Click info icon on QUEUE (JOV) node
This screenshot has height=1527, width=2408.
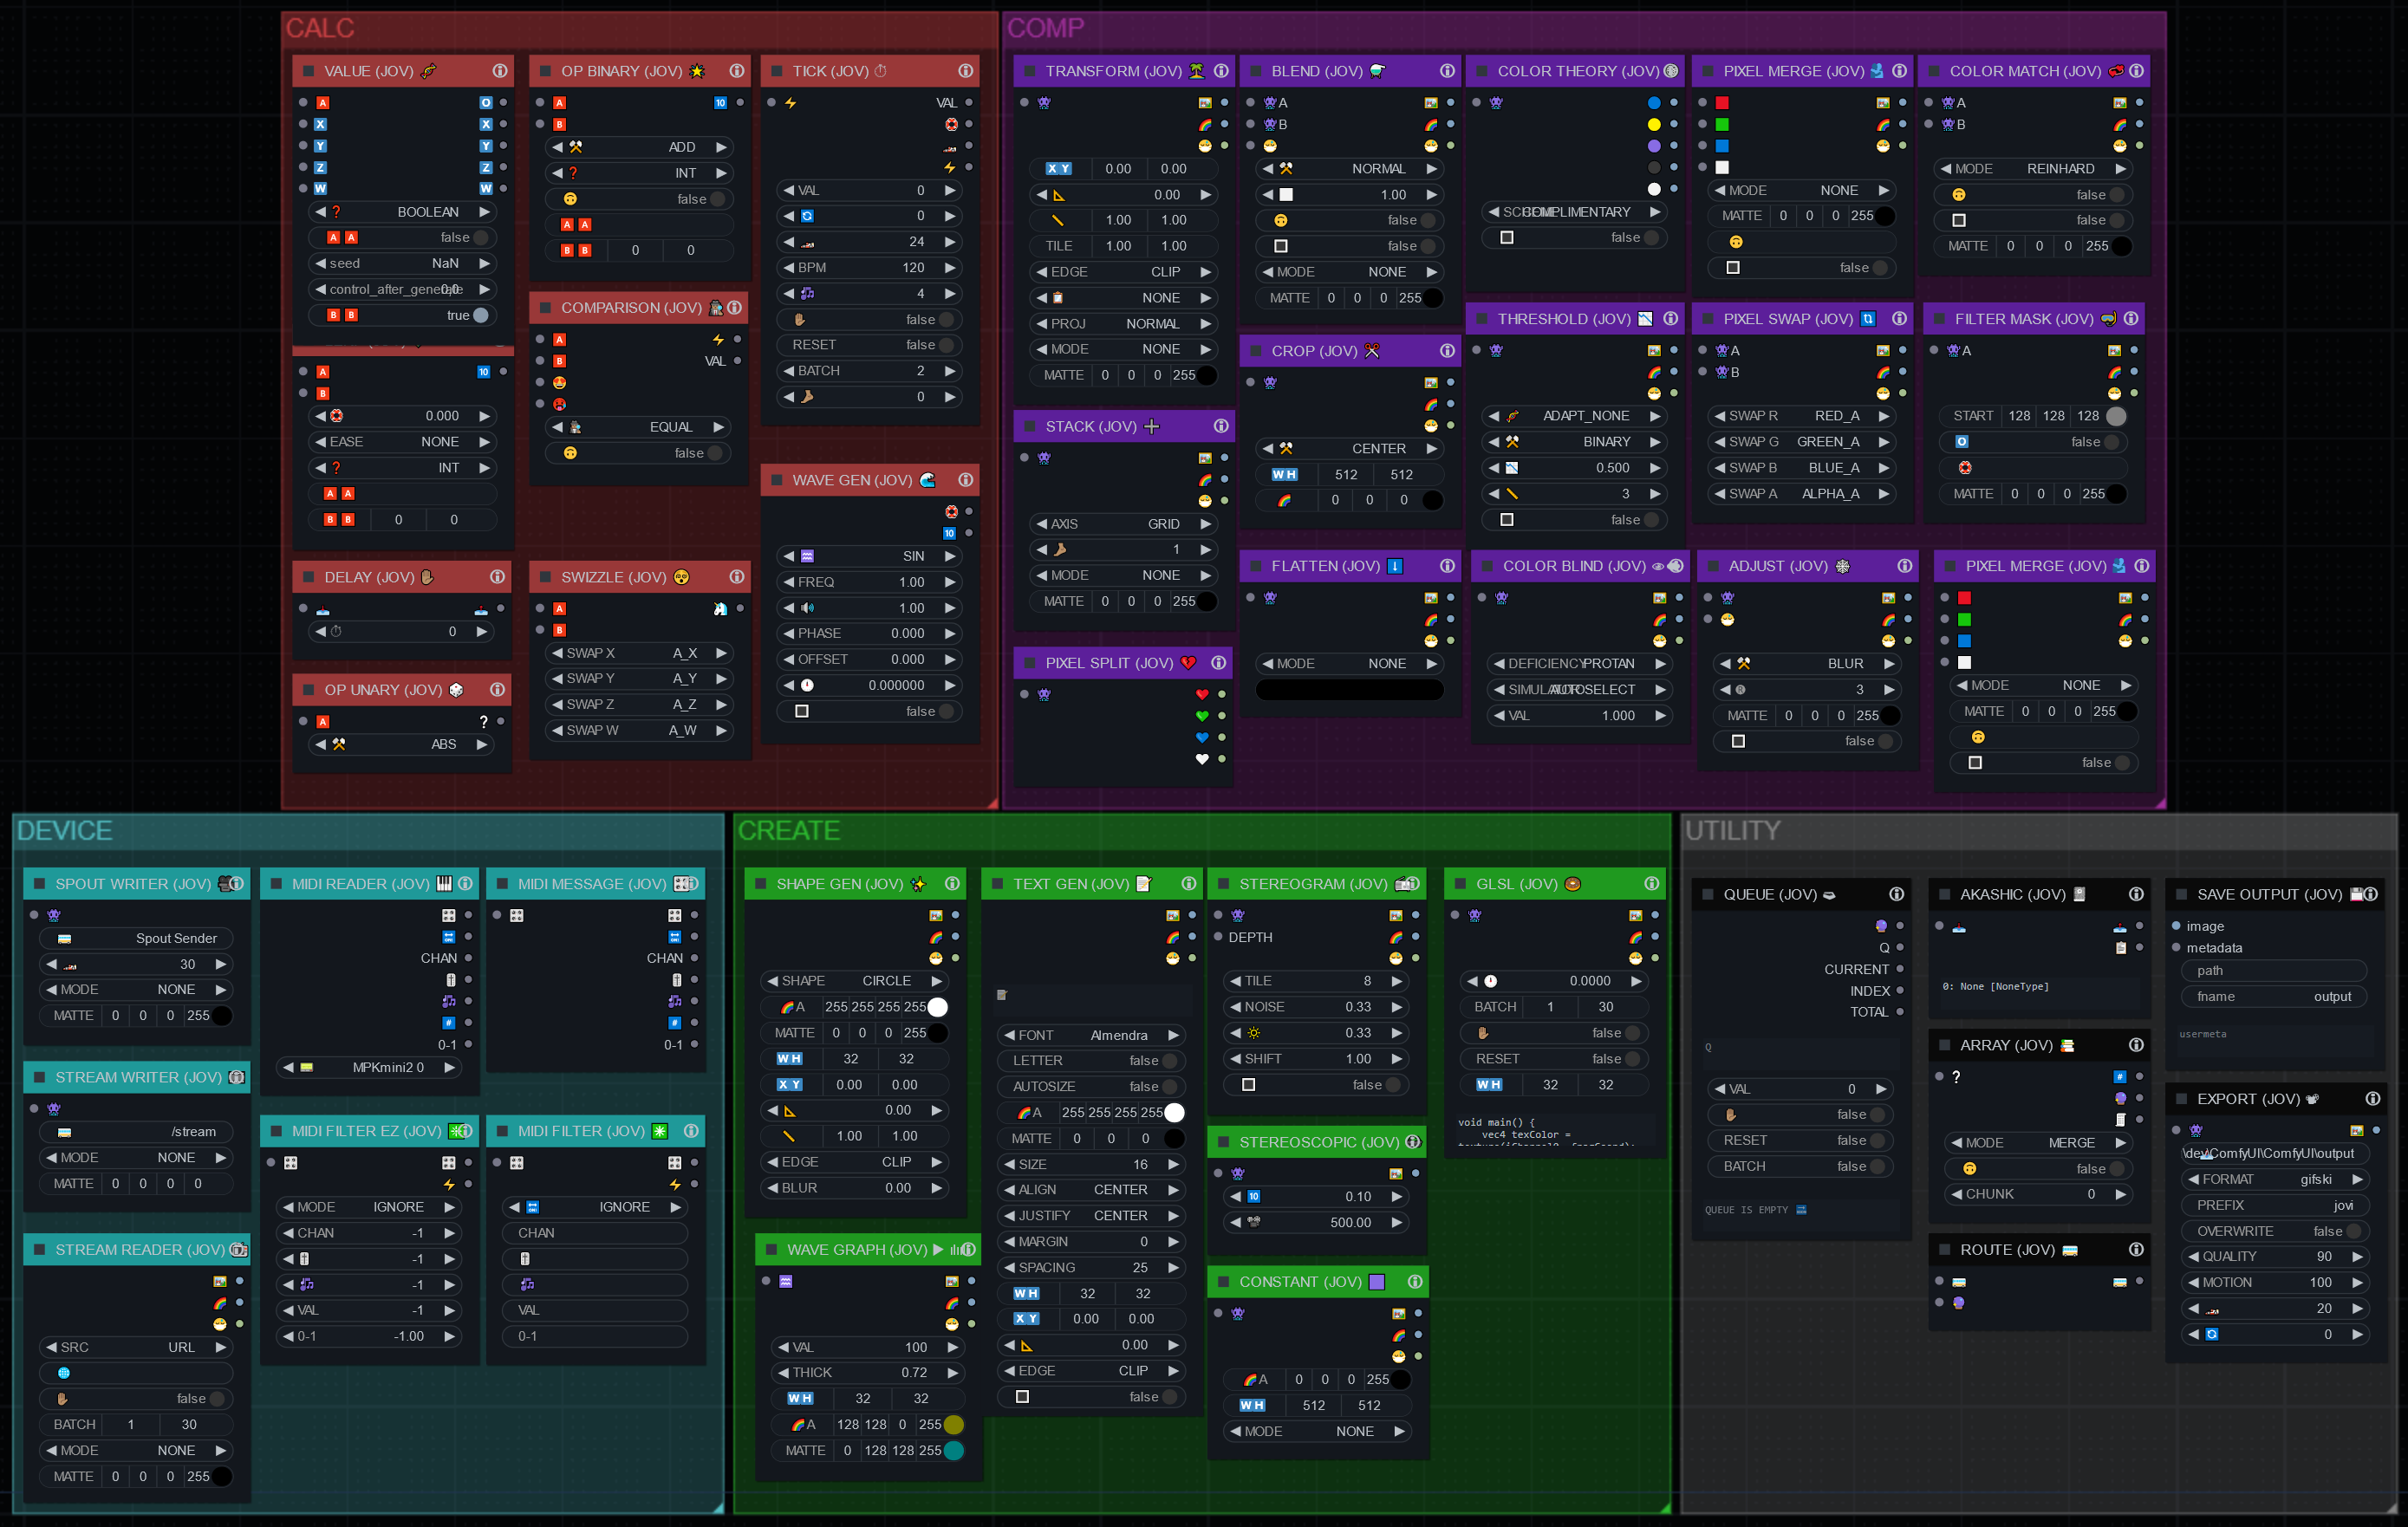[1895, 894]
